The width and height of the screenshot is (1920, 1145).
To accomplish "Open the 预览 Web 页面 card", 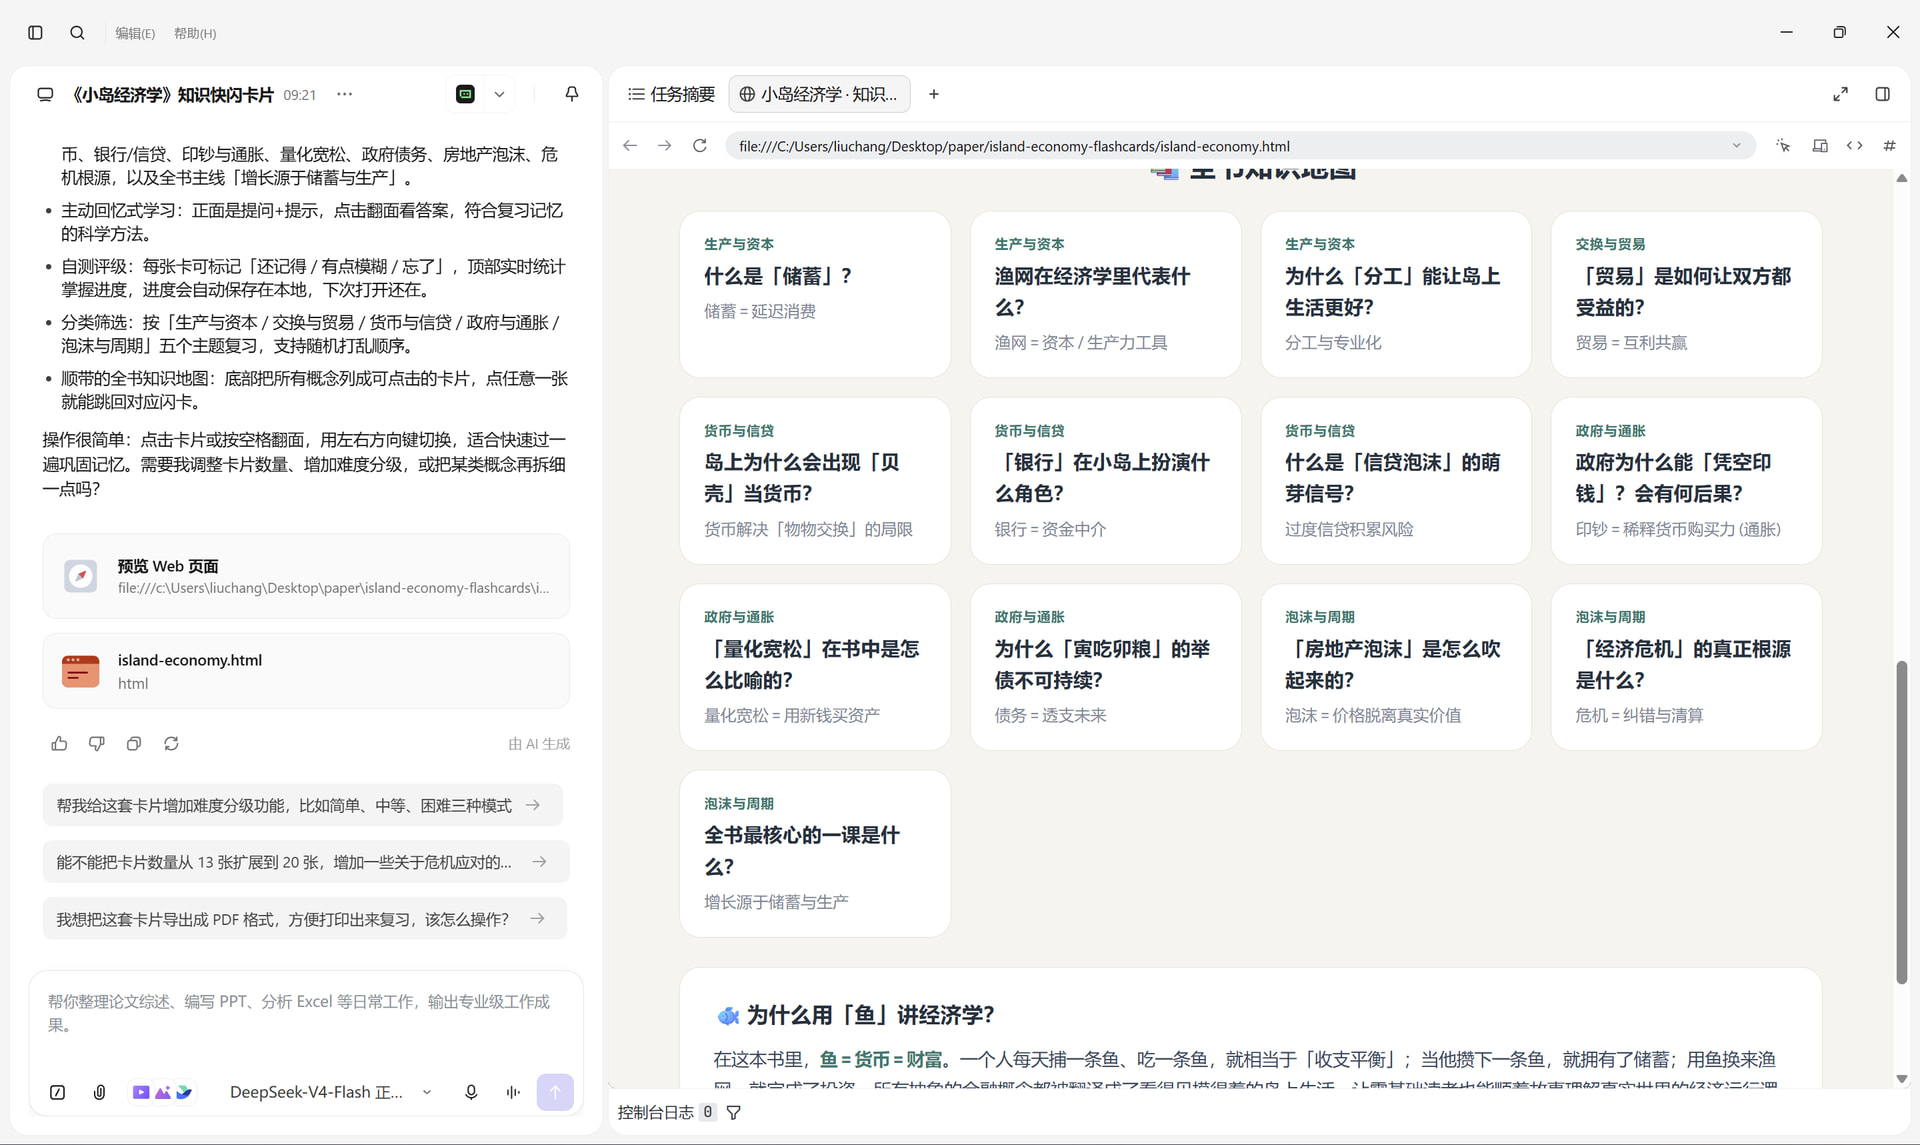I will point(306,576).
